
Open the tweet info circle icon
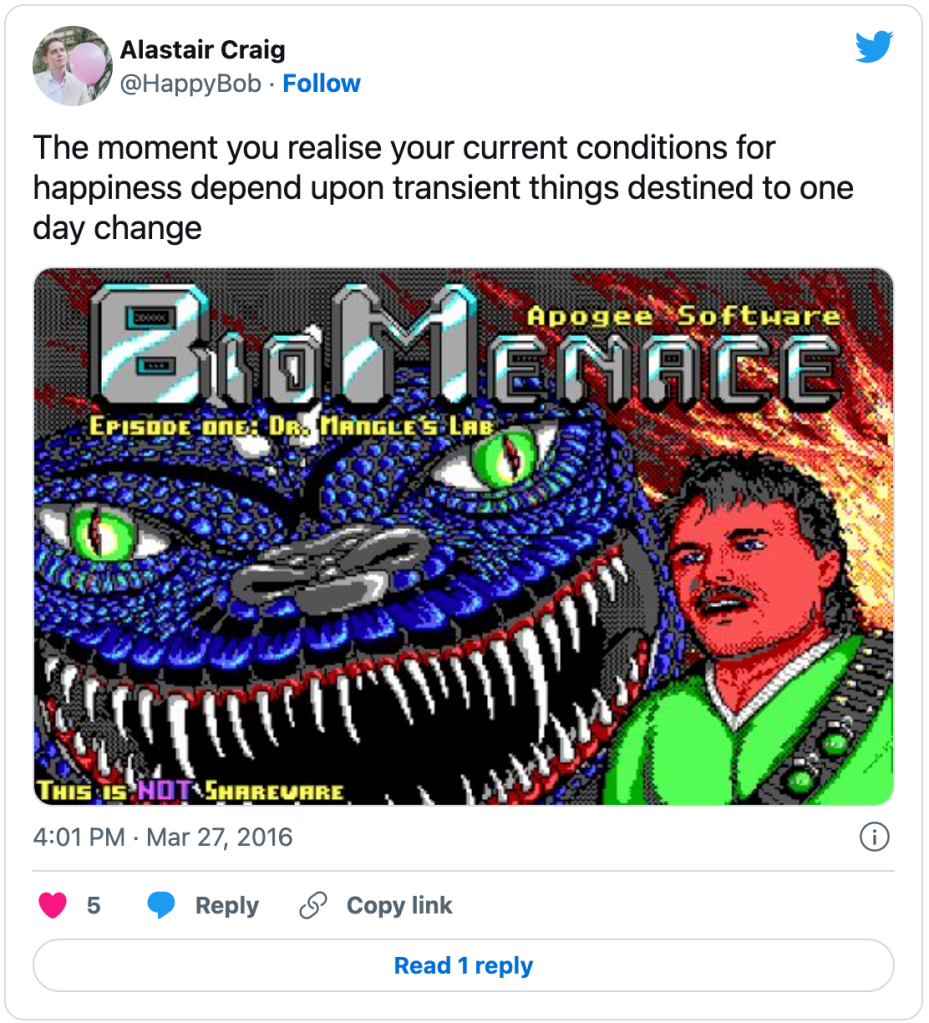tap(874, 837)
